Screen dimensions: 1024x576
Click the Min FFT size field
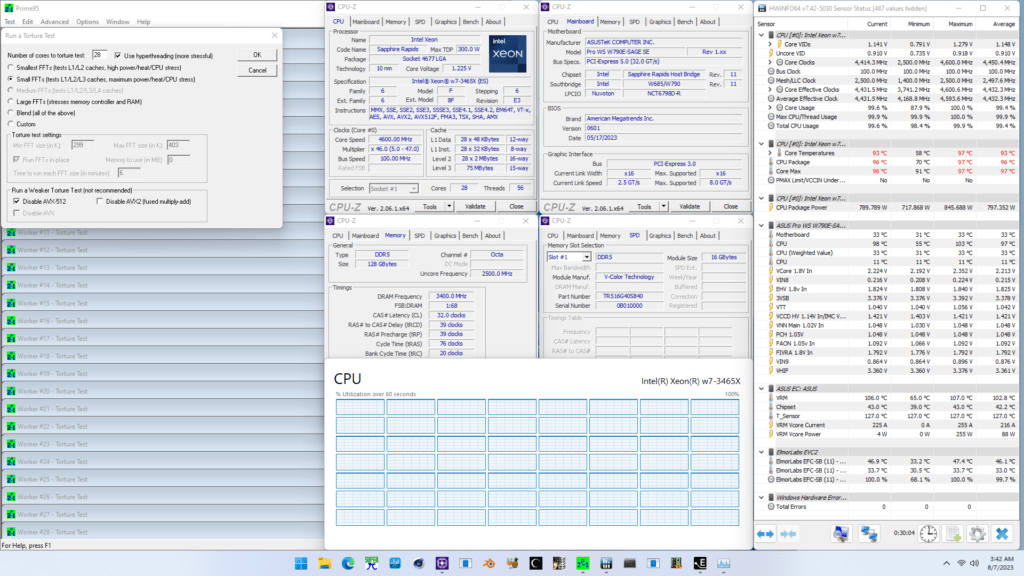82,145
